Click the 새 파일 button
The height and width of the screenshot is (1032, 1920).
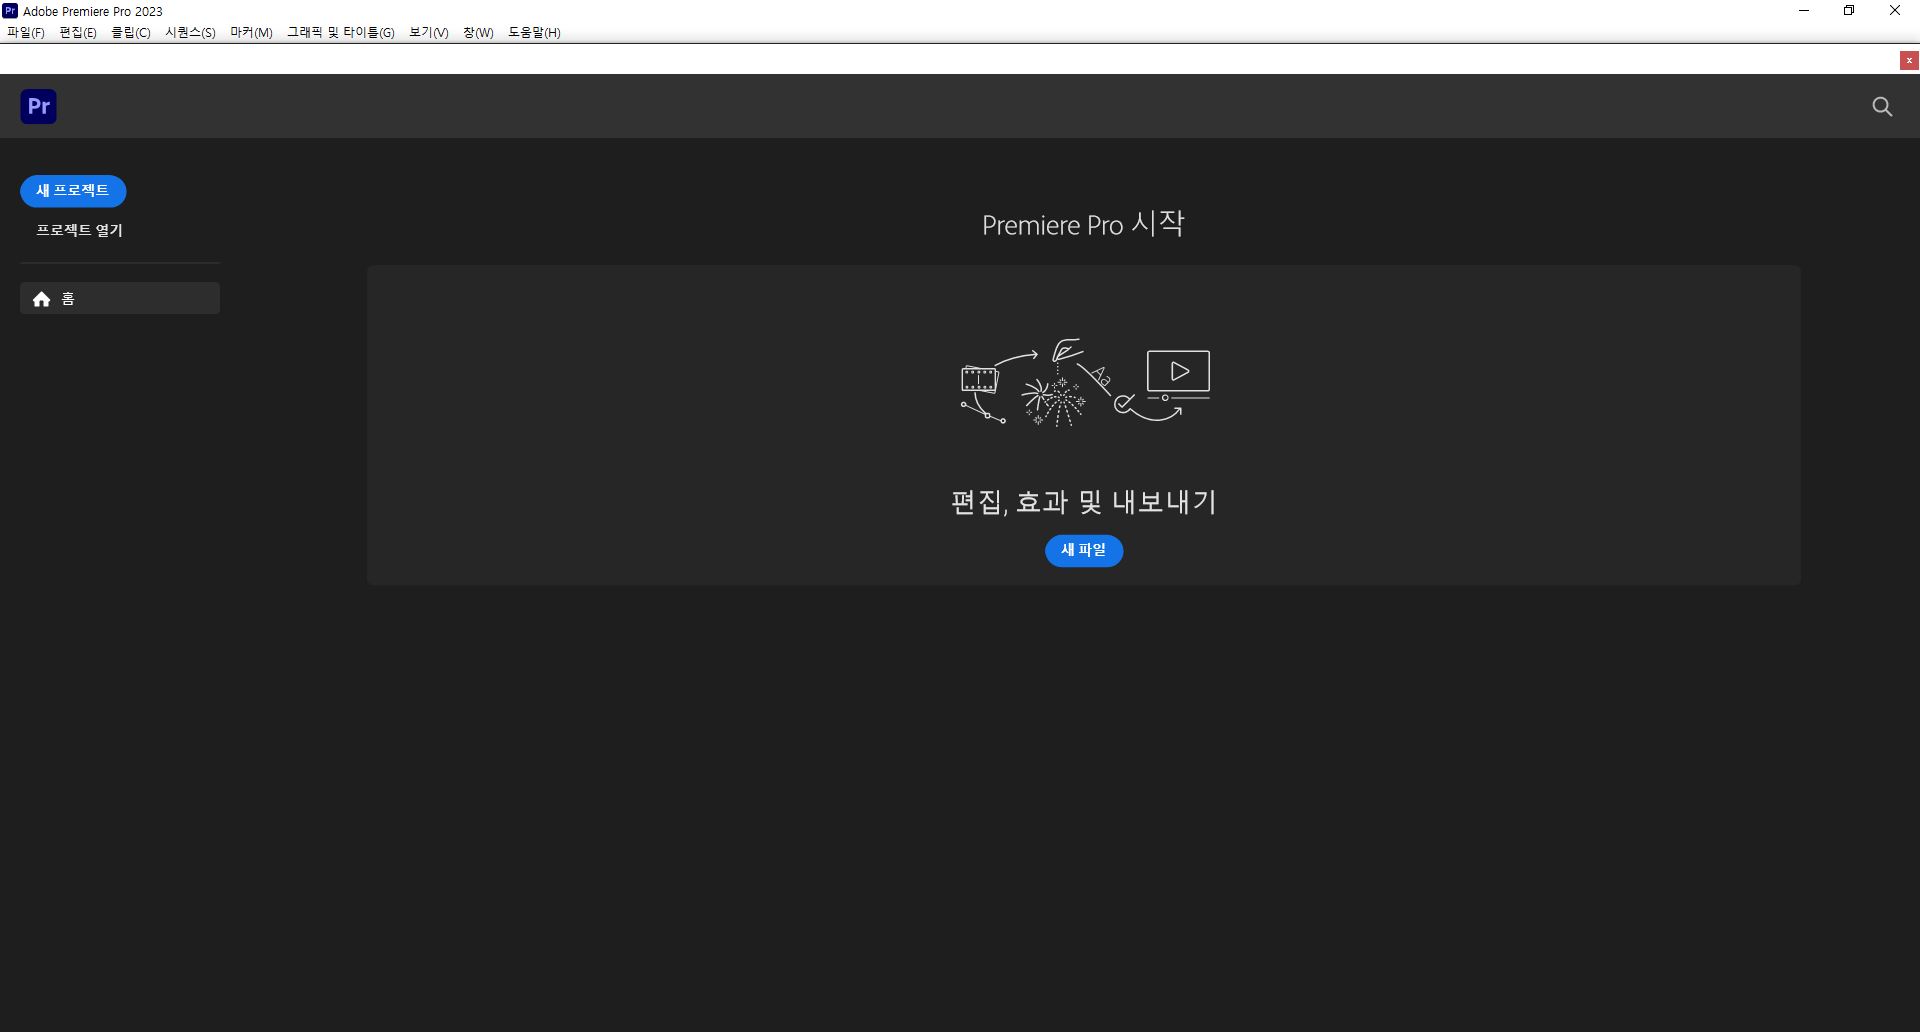pos(1084,550)
